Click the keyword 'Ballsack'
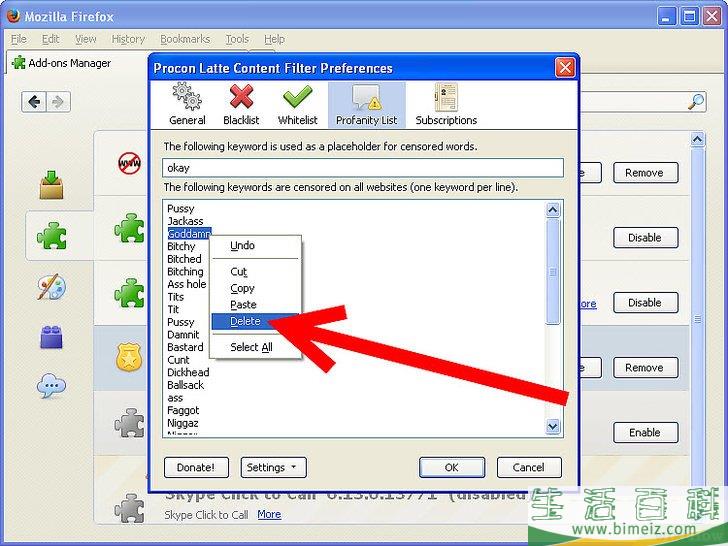This screenshot has height=546, width=728. tap(185, 385)
